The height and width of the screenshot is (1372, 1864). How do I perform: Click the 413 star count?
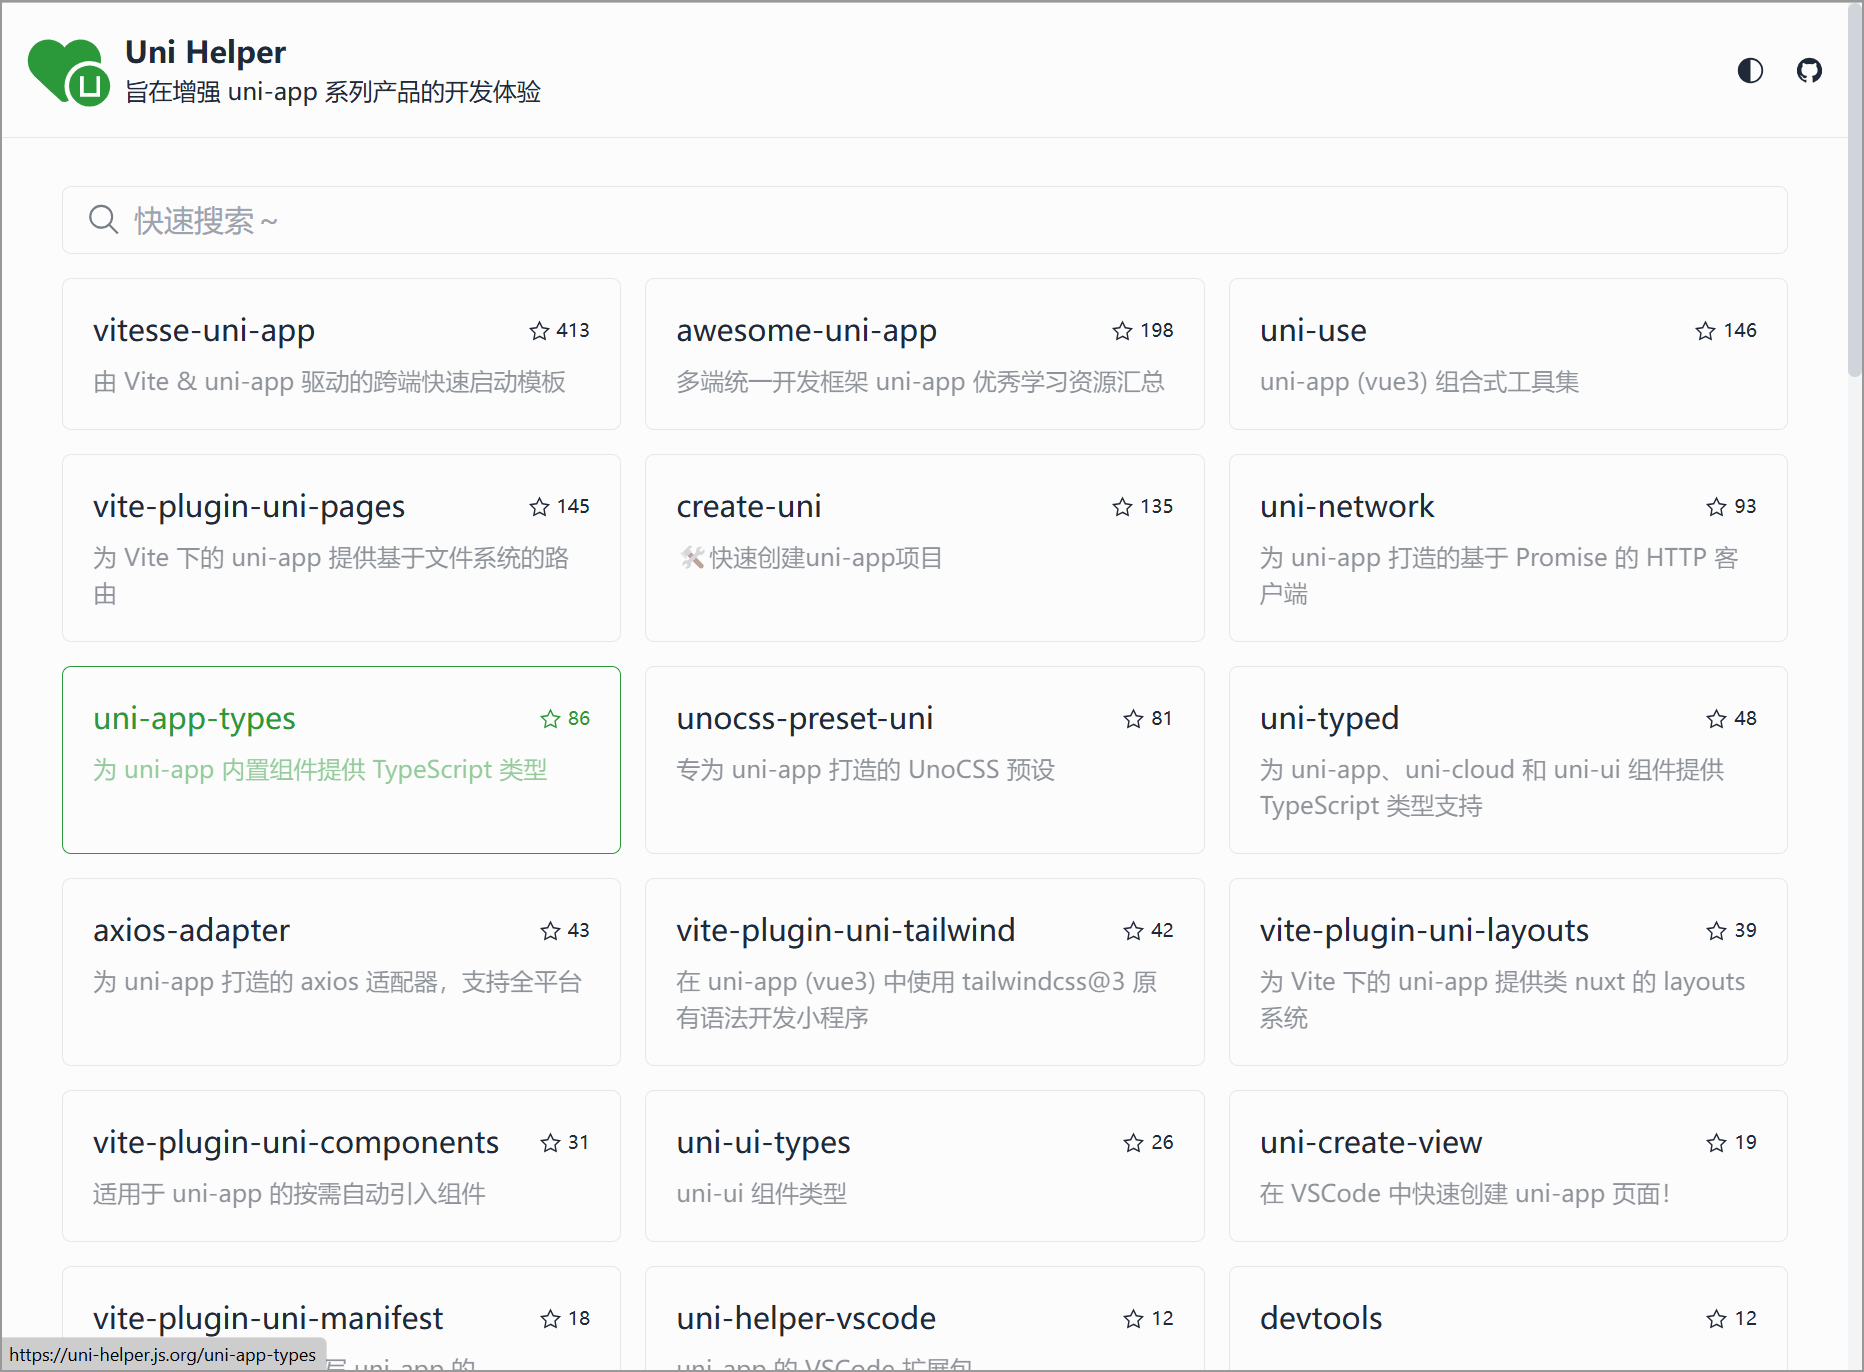click(x=573, y=331)
